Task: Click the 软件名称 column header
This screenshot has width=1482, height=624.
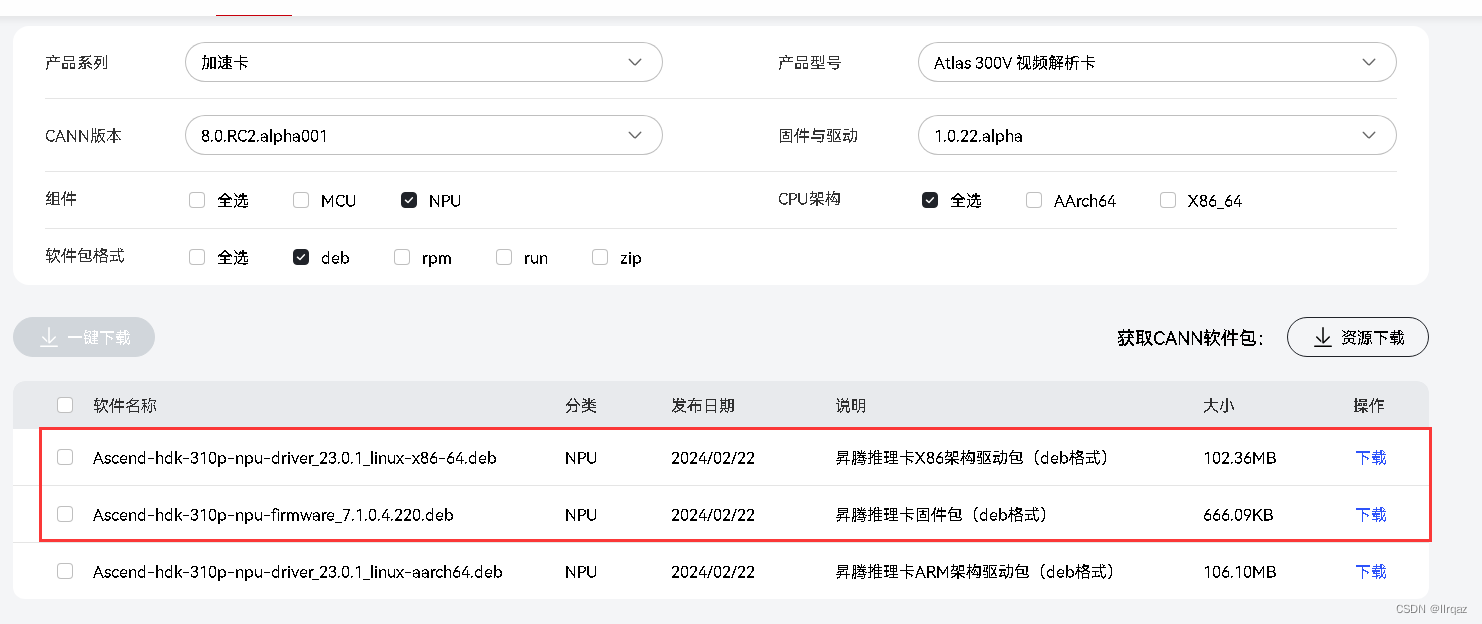Action: click(x=125, y=405)
